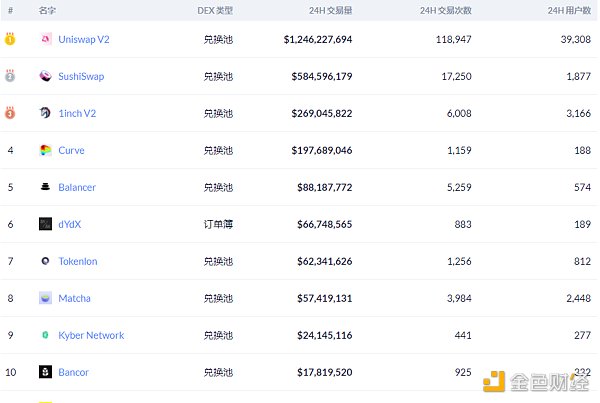The width and height of the screenshot is (600, 403).
Task: Open the SushiSwap link
Action: coord(81,76)
